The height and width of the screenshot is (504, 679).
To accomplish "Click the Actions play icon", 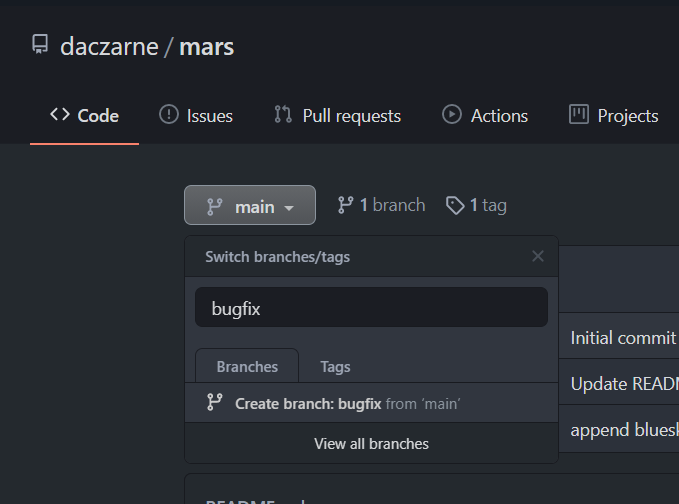I will pos(452,115).
